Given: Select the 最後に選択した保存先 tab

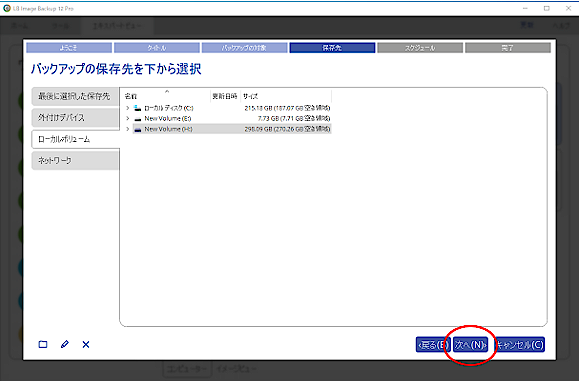Looking at the screenshot, I should click(75, 96).
